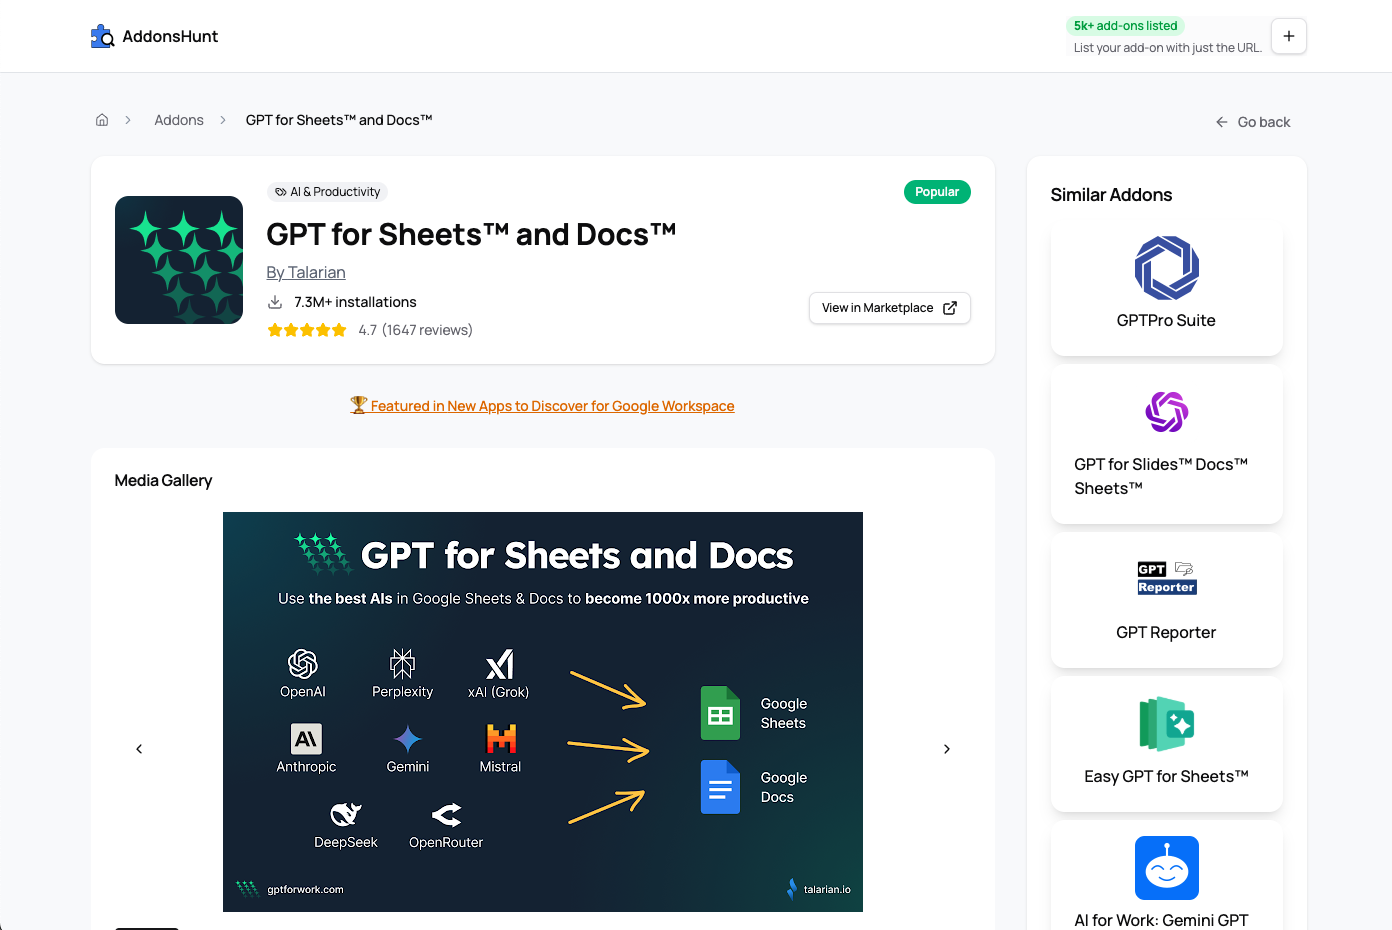Click the GPT Reporter logo
Viewport: 1392px width, 930px height.
coord(1167,578)
